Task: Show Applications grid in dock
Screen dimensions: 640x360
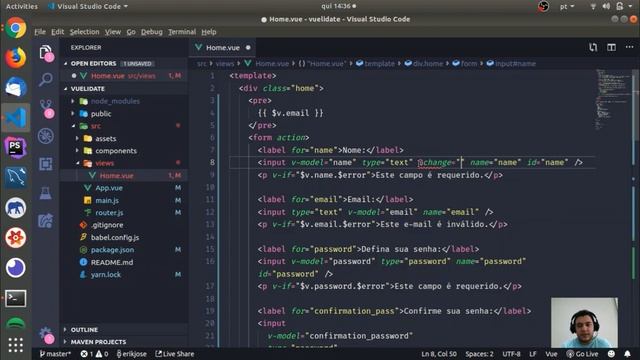Action: pyautogui.click(x=16, y=345)
